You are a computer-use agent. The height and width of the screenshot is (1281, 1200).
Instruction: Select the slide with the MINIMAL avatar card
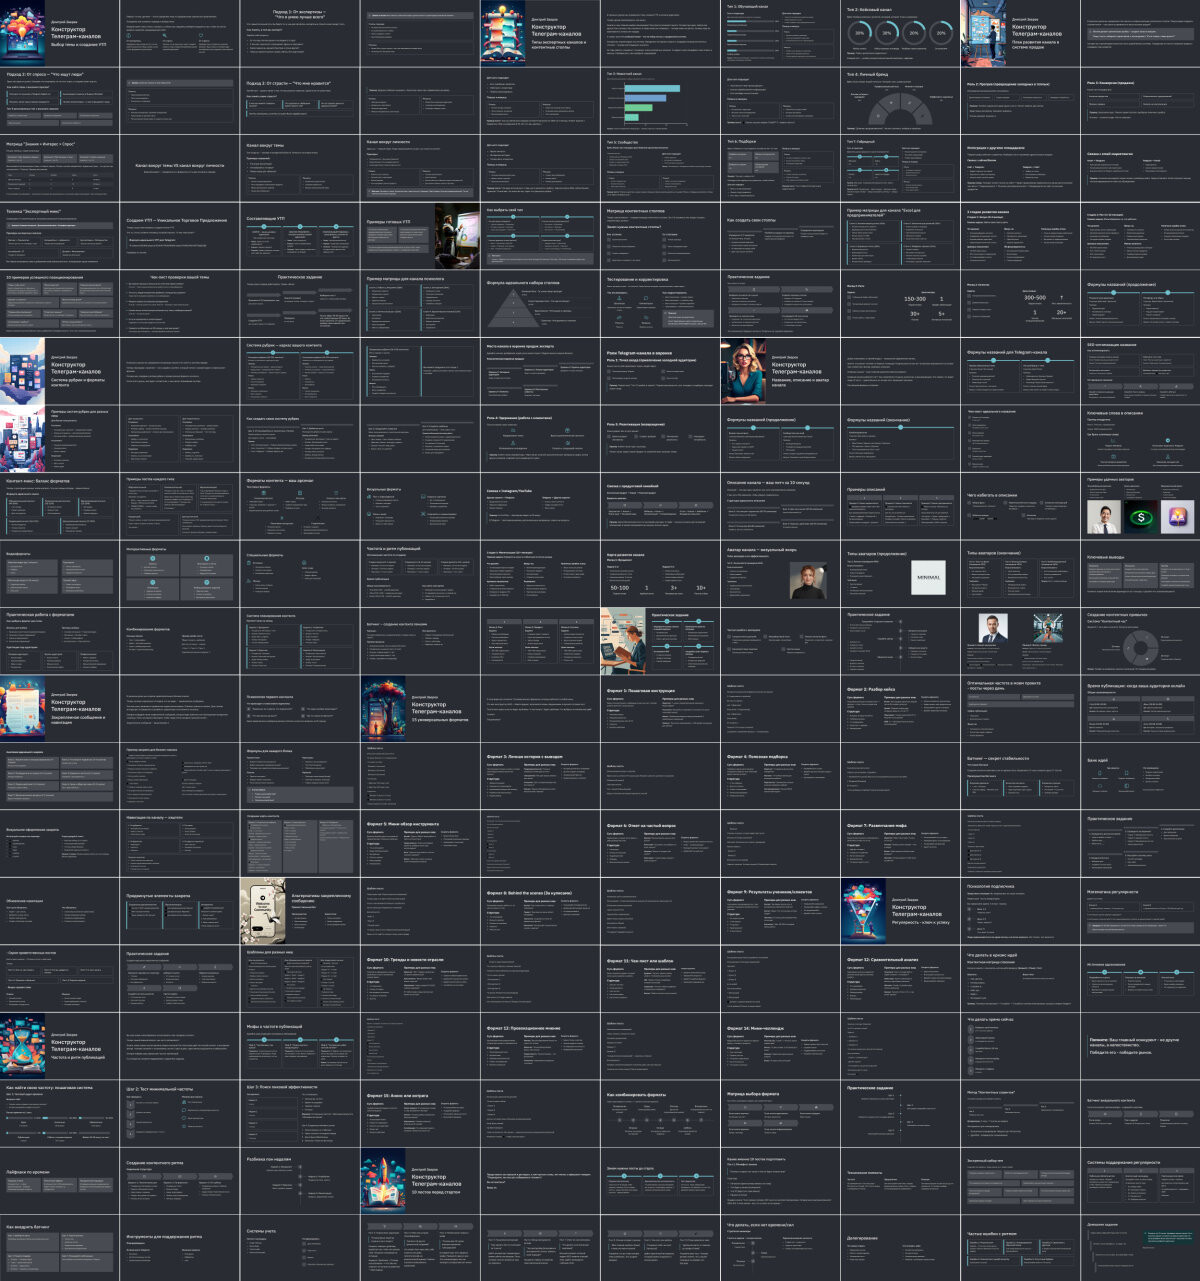[x=900, y=573]
